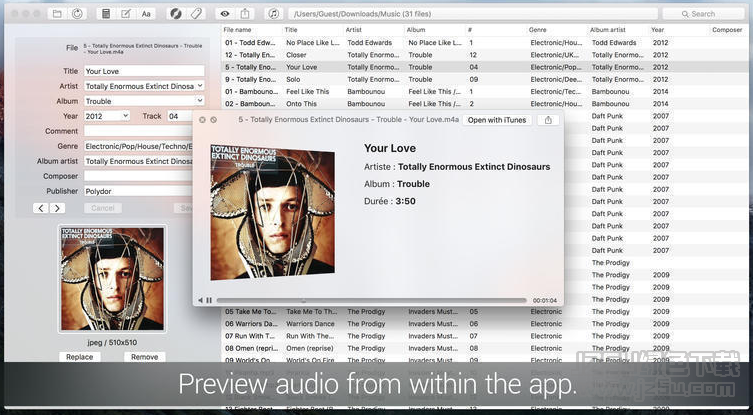The image size is (753, 415).
Task: Select the row titled Solo
Action: [x=483, y=79]
